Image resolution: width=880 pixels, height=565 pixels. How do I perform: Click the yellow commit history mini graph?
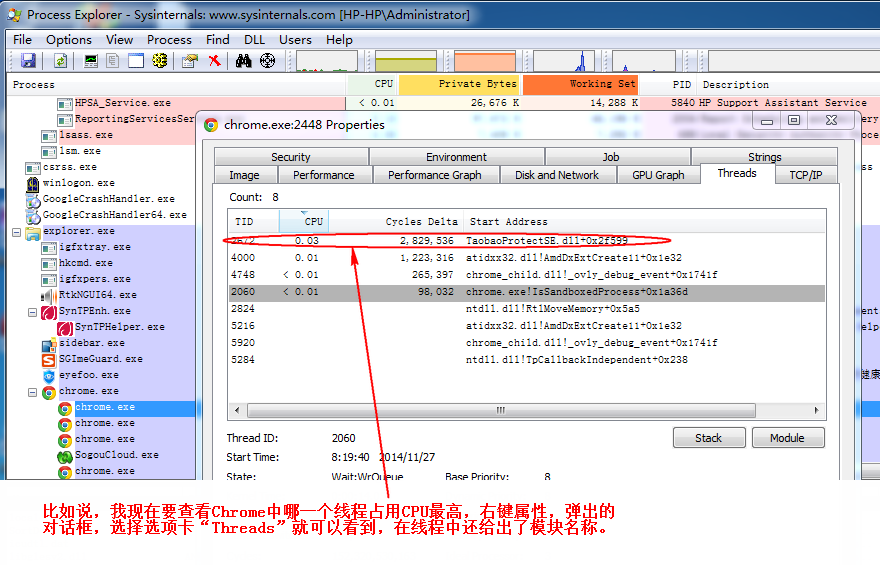[406, 61]
